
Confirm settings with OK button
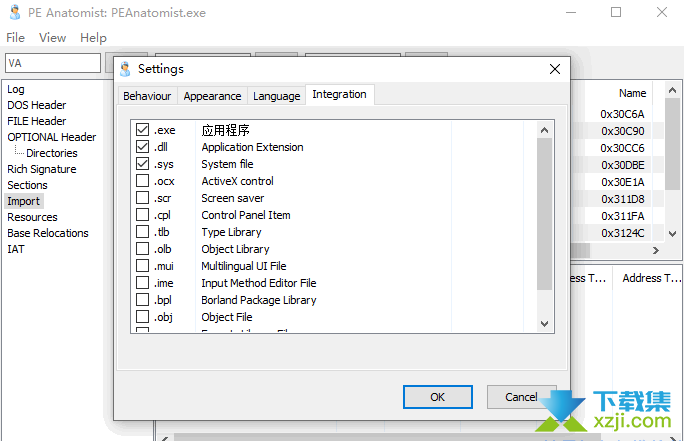(438, 397)
